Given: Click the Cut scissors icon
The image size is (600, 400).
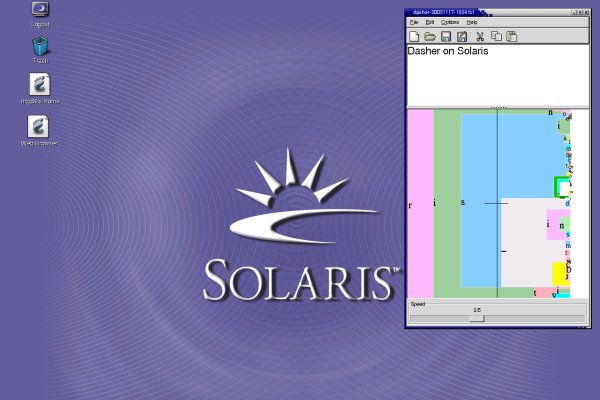Looking at the screenshot, I should [x=480, y=37].
